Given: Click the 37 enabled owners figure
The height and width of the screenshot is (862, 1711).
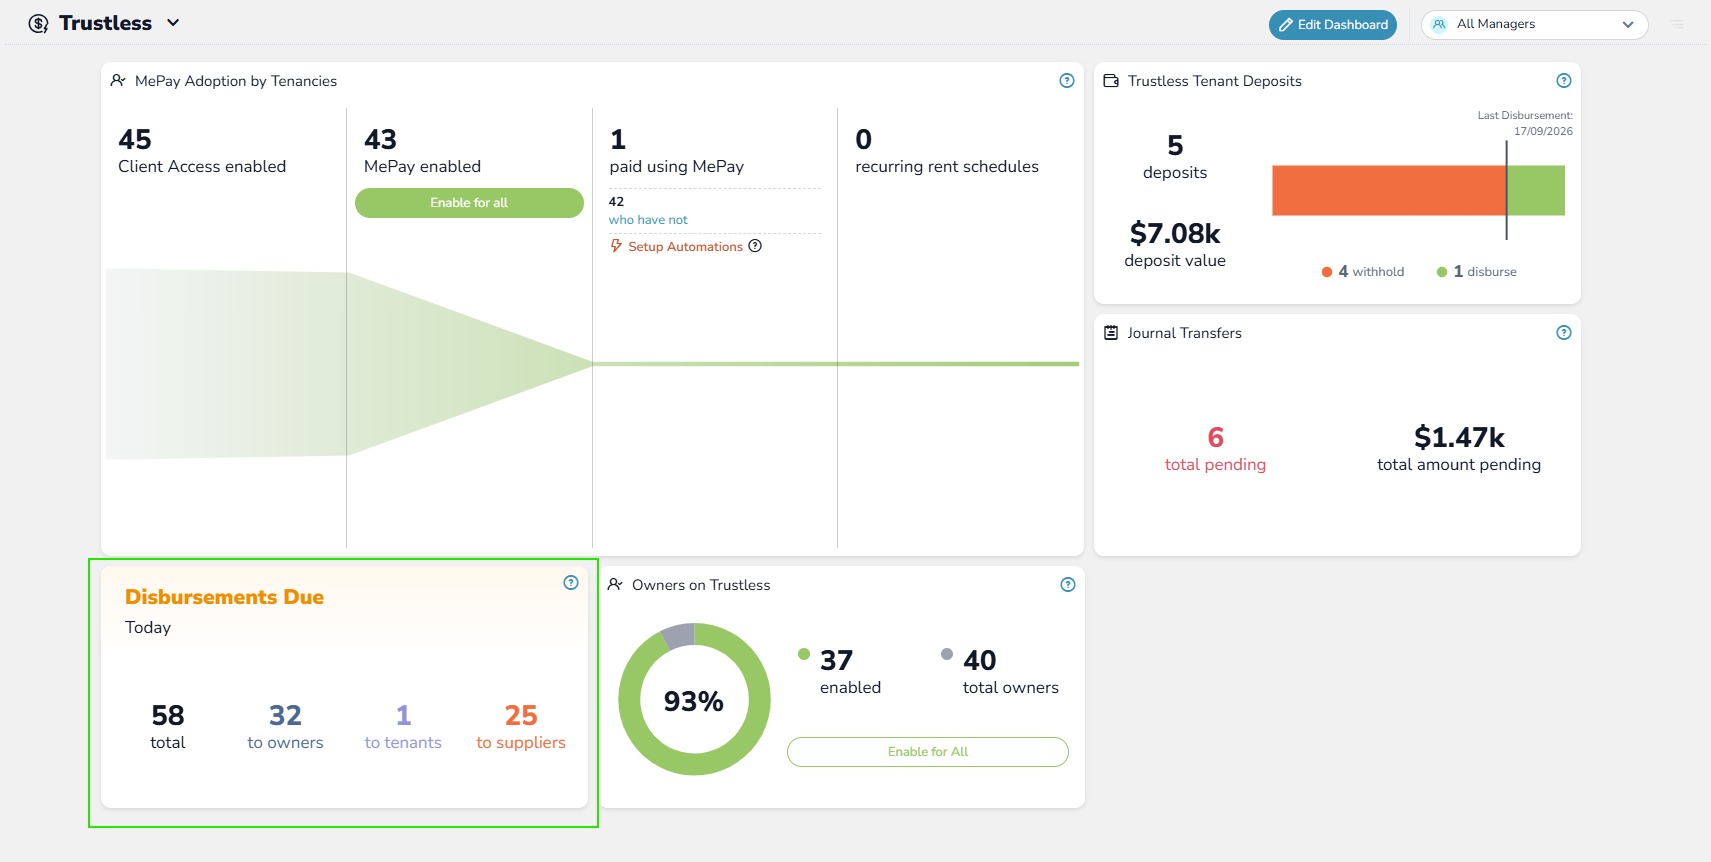Looking at the screenshot, I should 850,672.
